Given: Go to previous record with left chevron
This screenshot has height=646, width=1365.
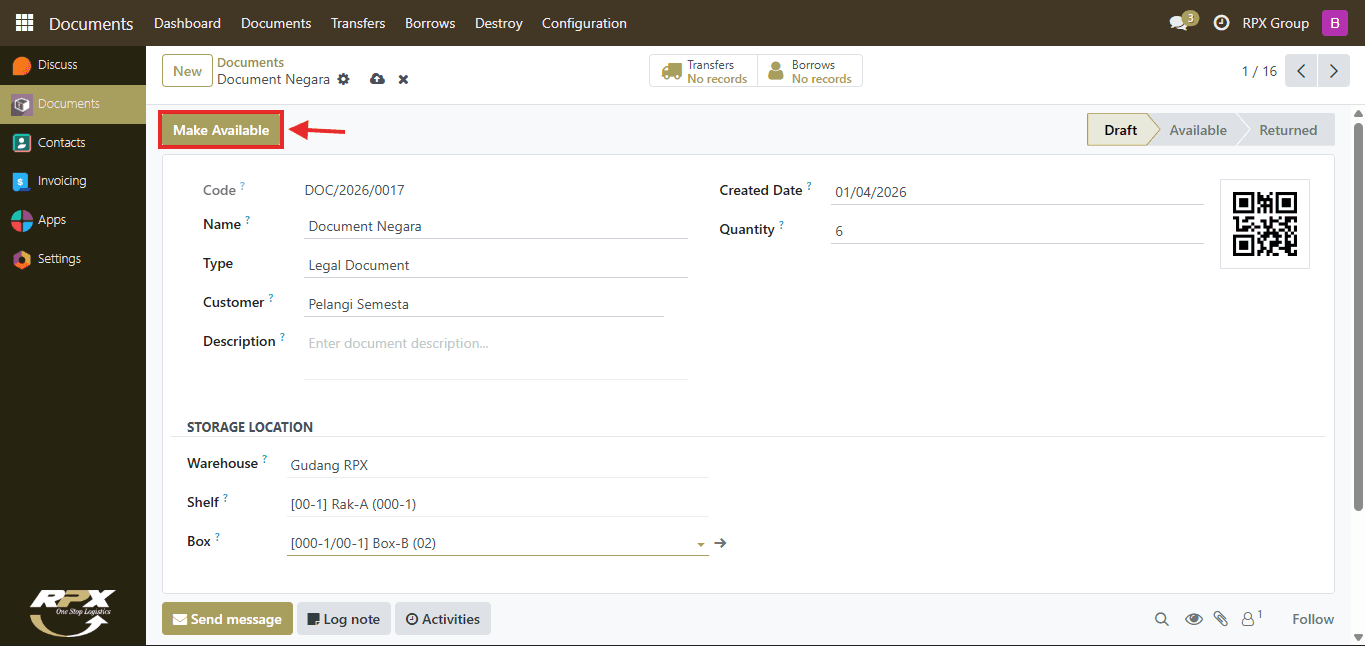Looking at the screenshot, I should tap(1301, 71).
